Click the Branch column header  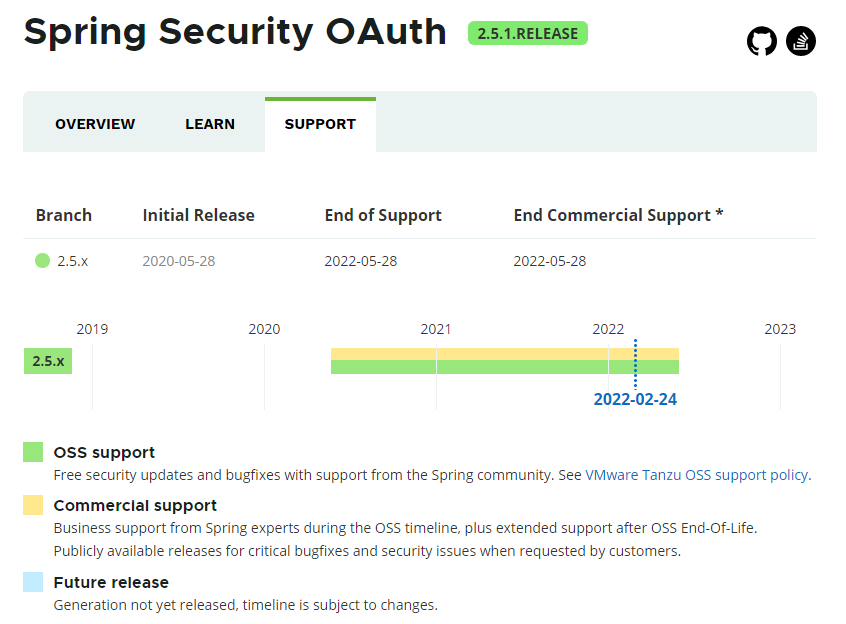pos(64,215)
